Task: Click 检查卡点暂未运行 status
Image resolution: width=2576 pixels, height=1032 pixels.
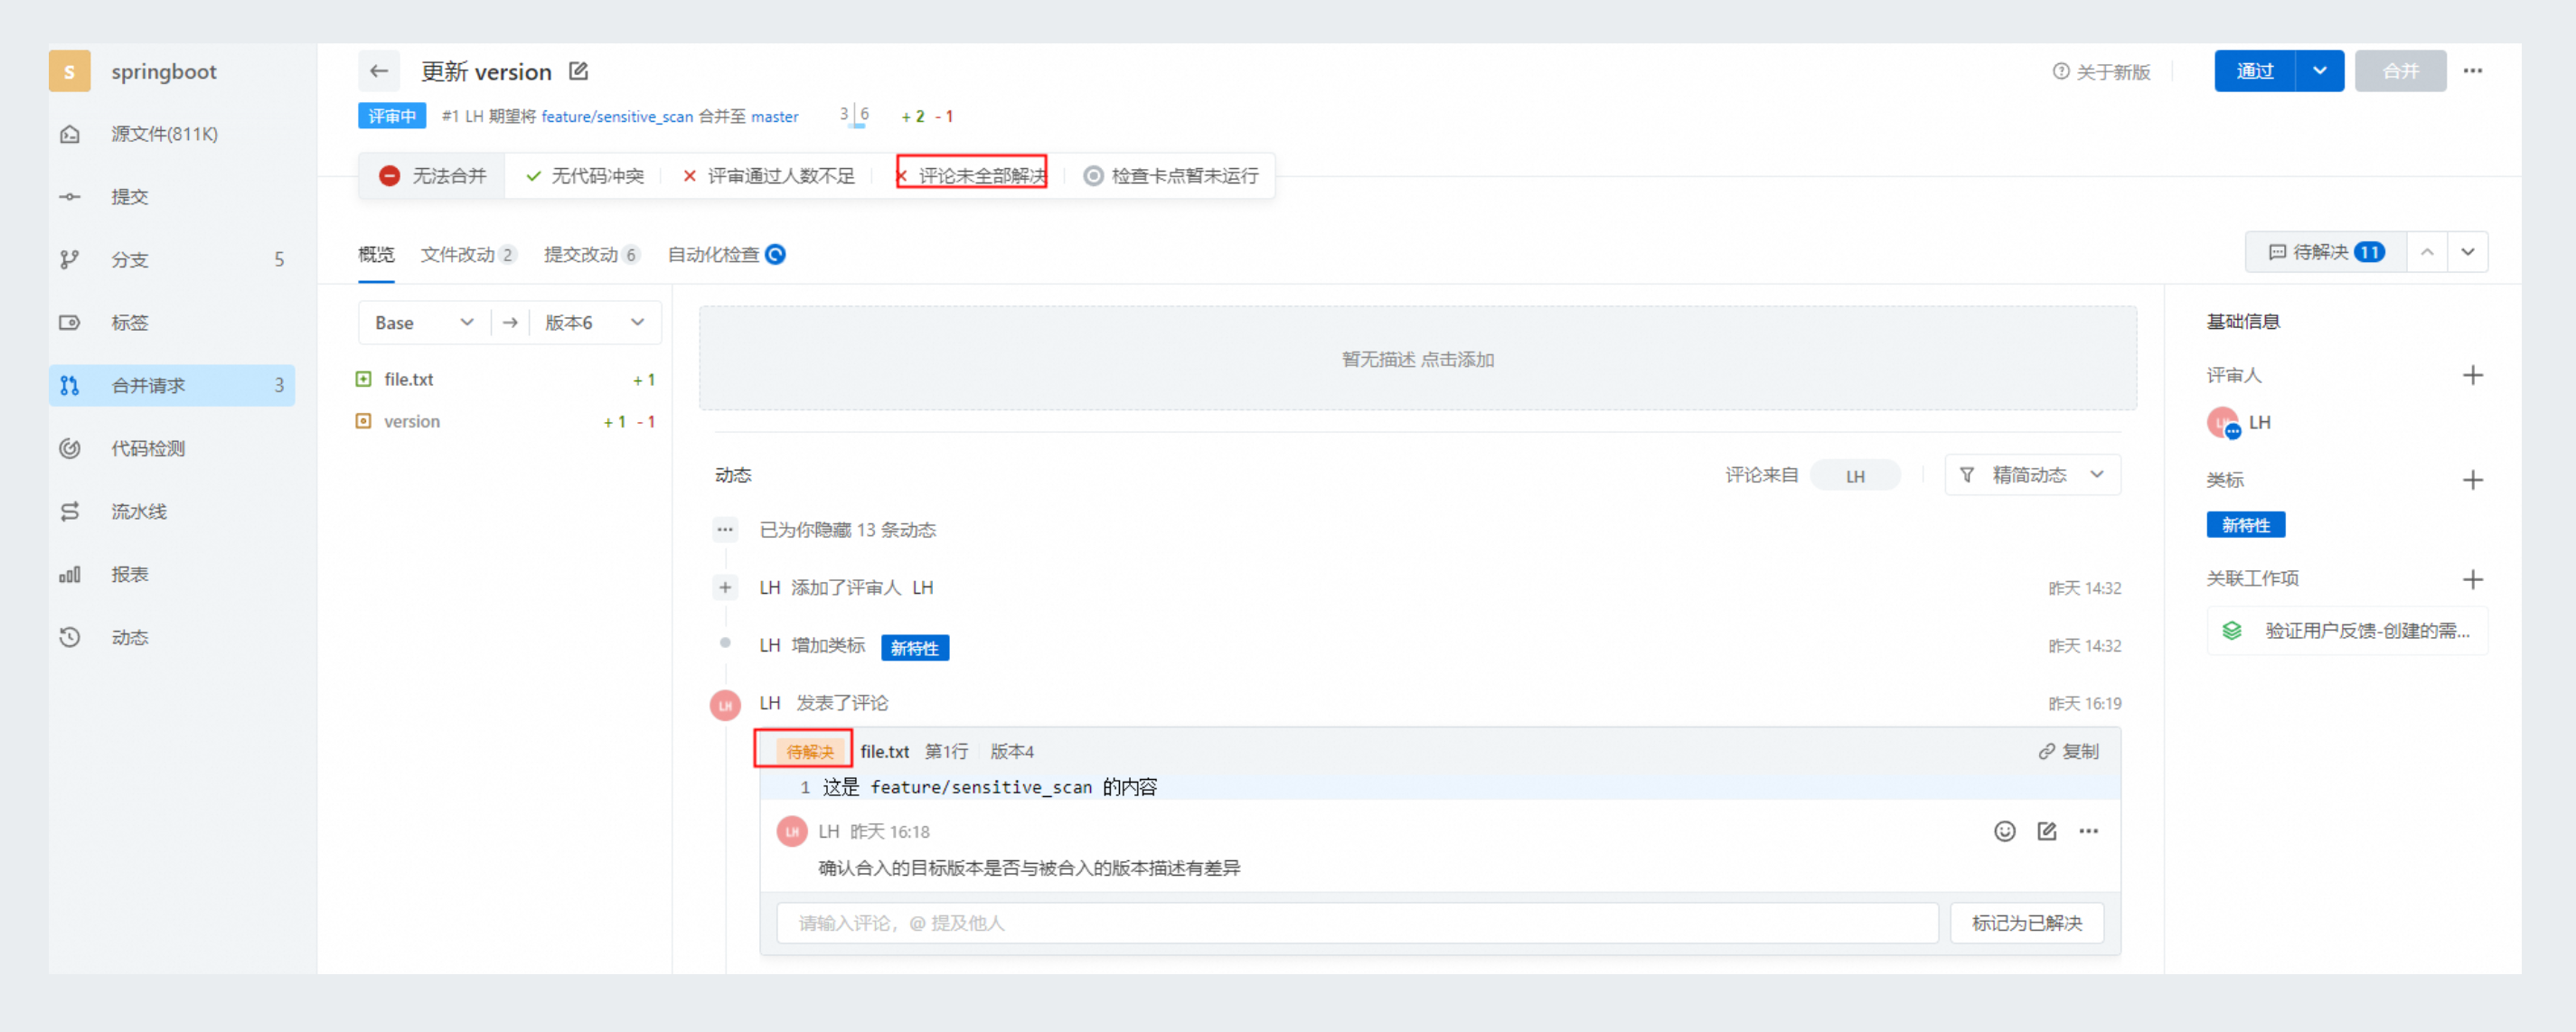Action: tap(1171, 176)
